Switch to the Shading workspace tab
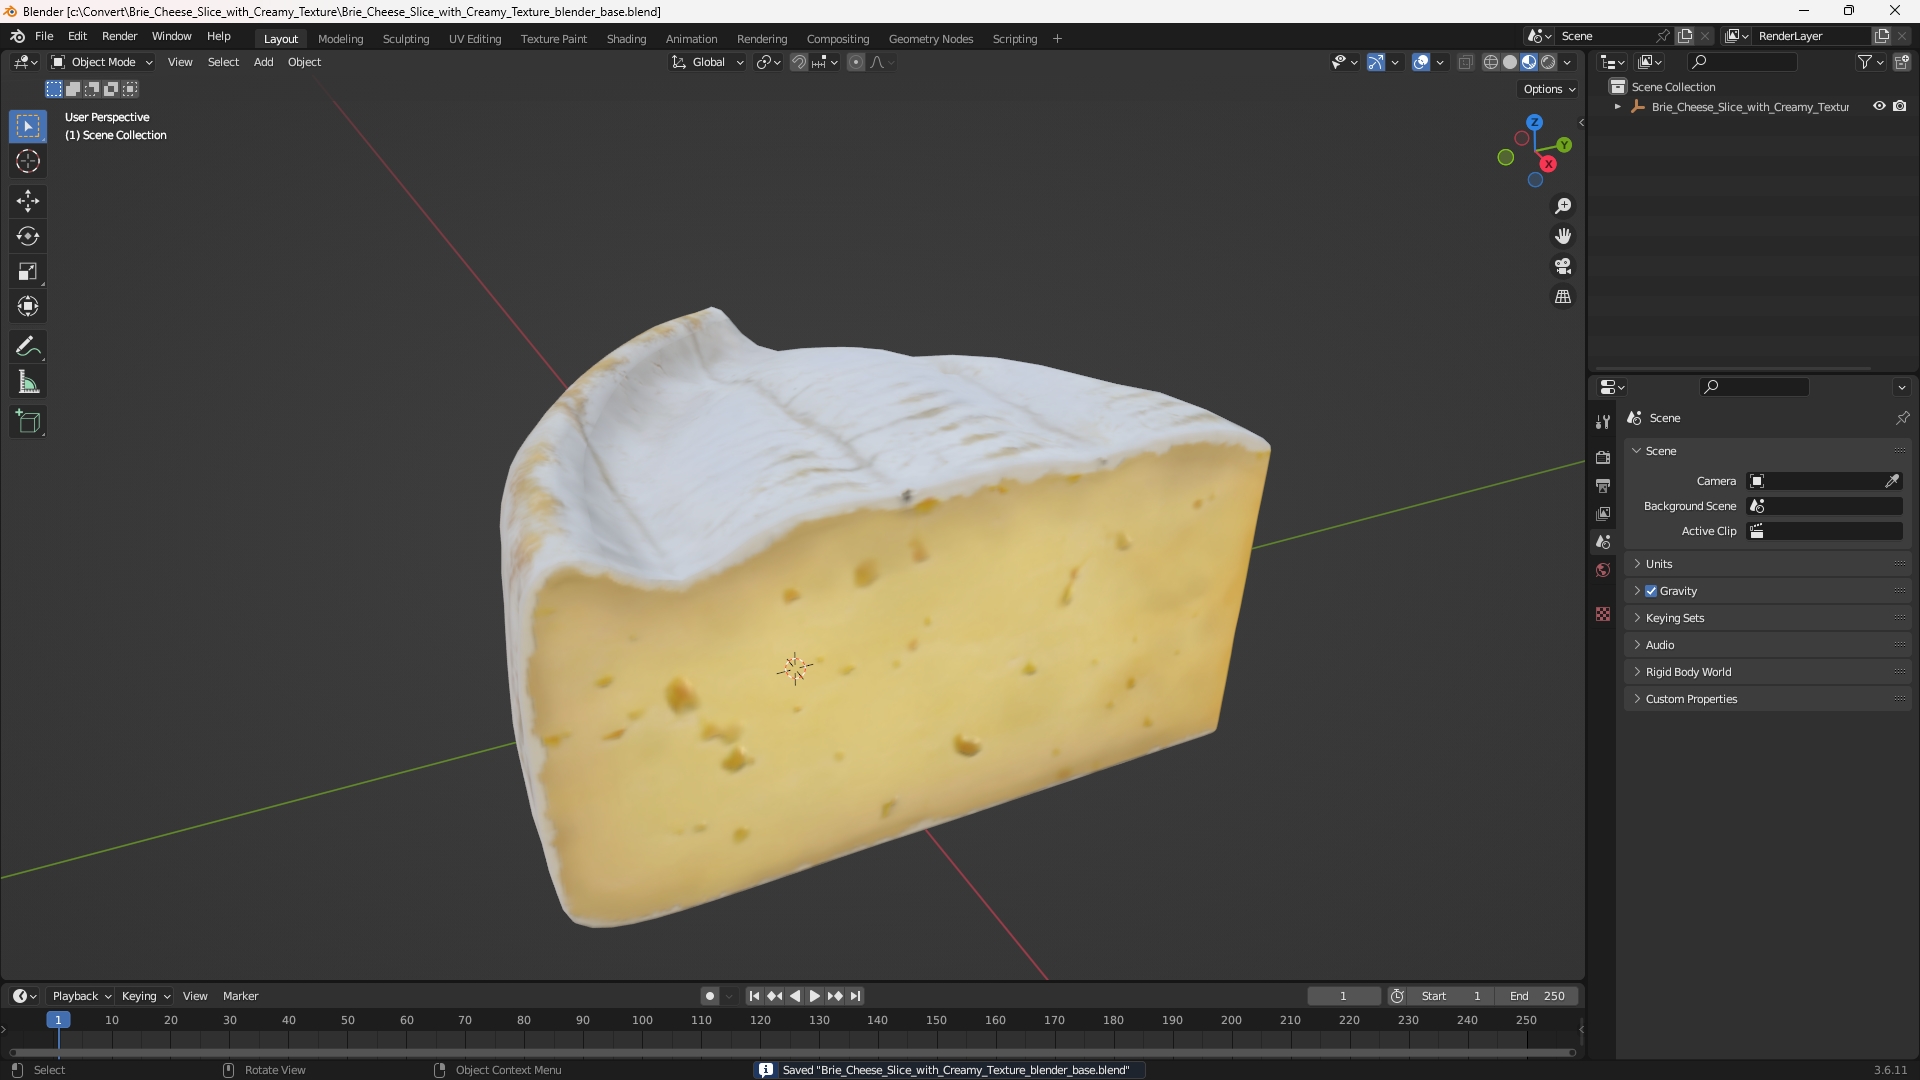This screenshot has width=1920, height=1080. pyautogui.click(x=626, y=39)
